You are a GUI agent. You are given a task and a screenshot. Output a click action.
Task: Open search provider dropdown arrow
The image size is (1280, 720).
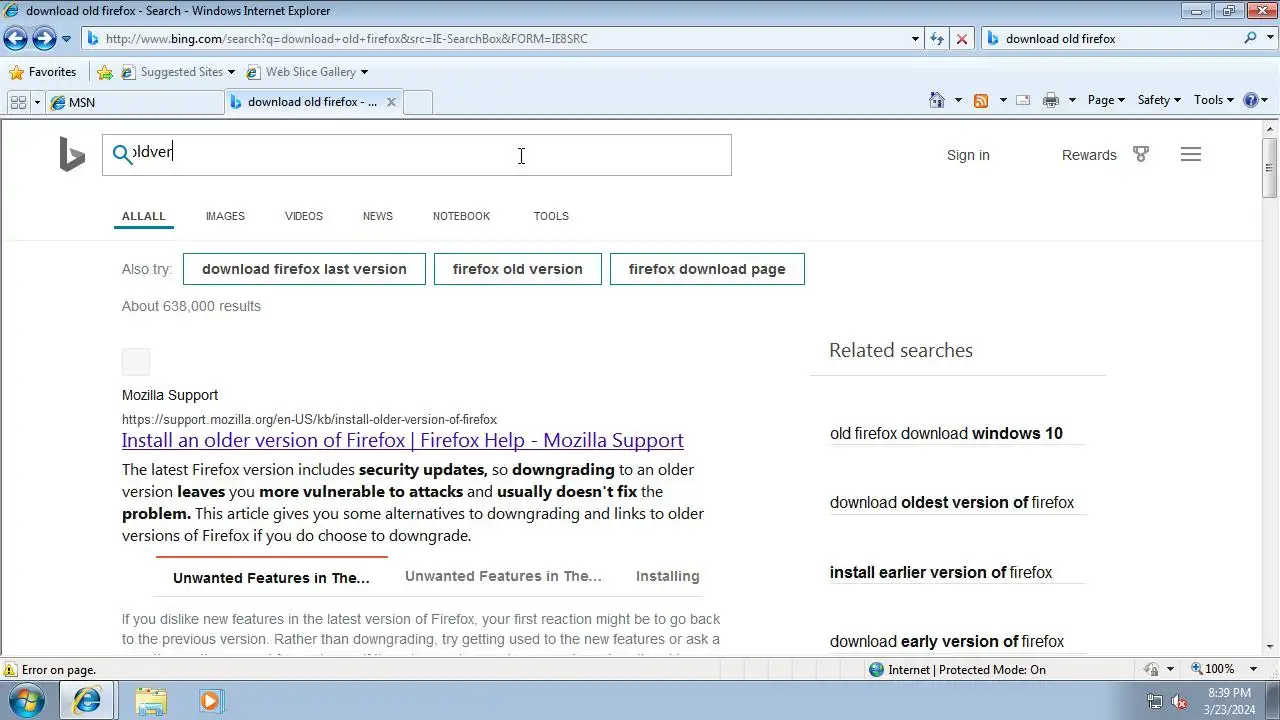(x=1269, y=39)
